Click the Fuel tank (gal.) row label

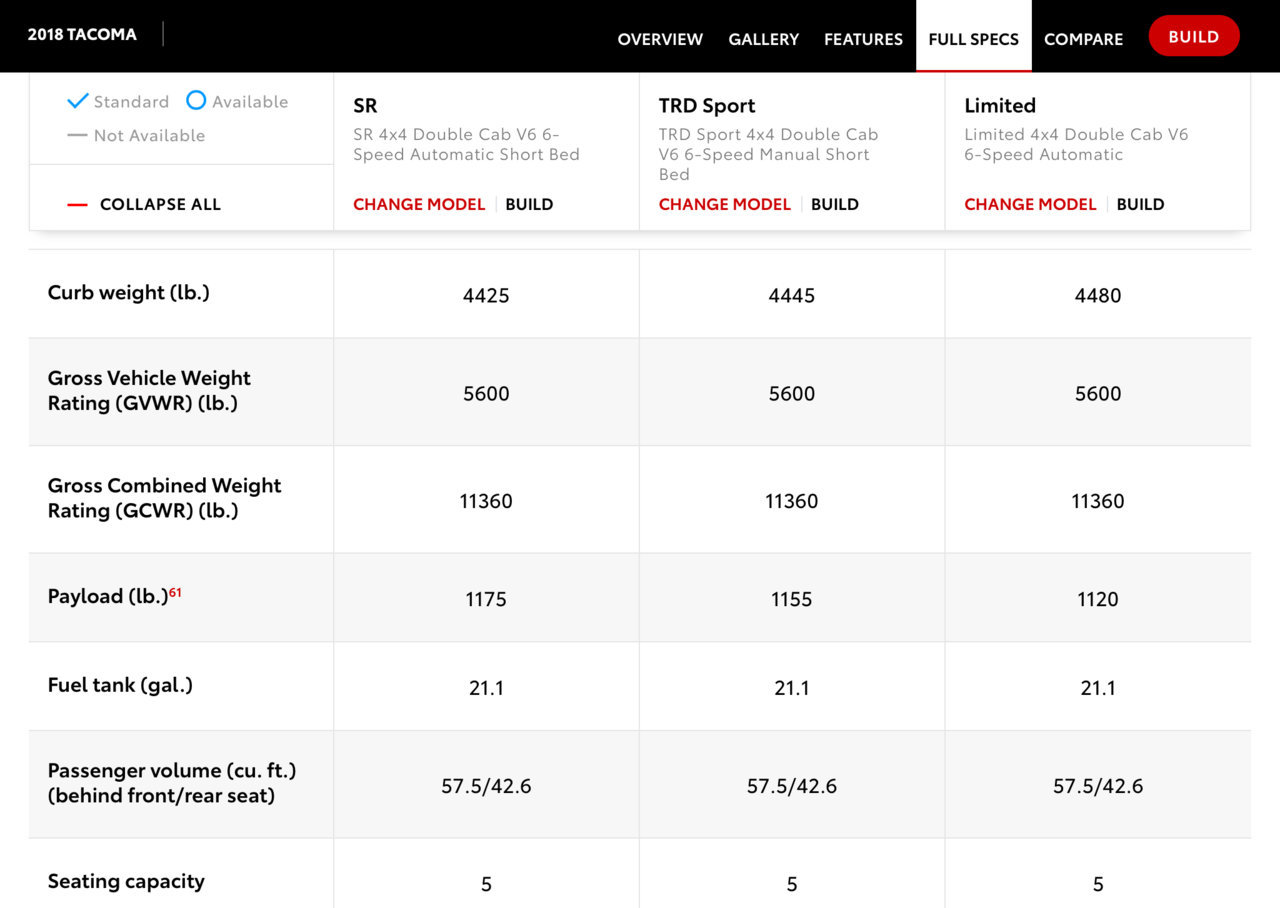pyautogui.click(x=120, y=685)
